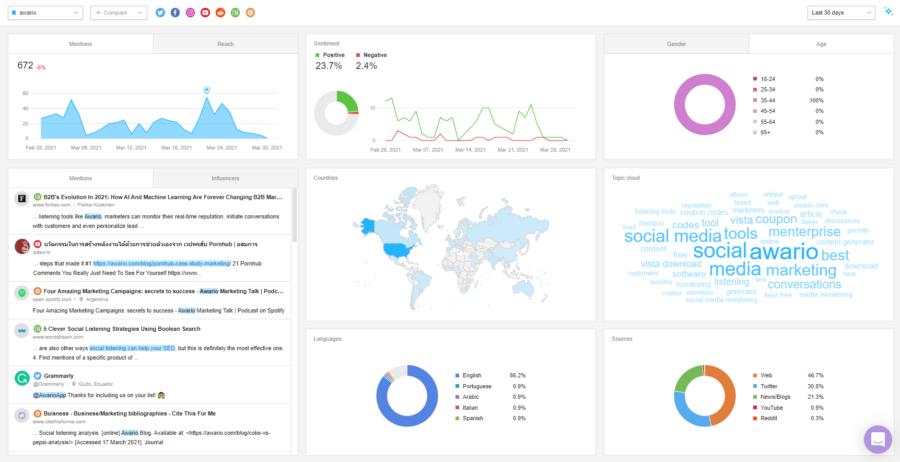The width and height of the screenshot is (900, 462).
Task: Click the Twitter icon beside Grammarly mention
Action: [x=37, y=376]
